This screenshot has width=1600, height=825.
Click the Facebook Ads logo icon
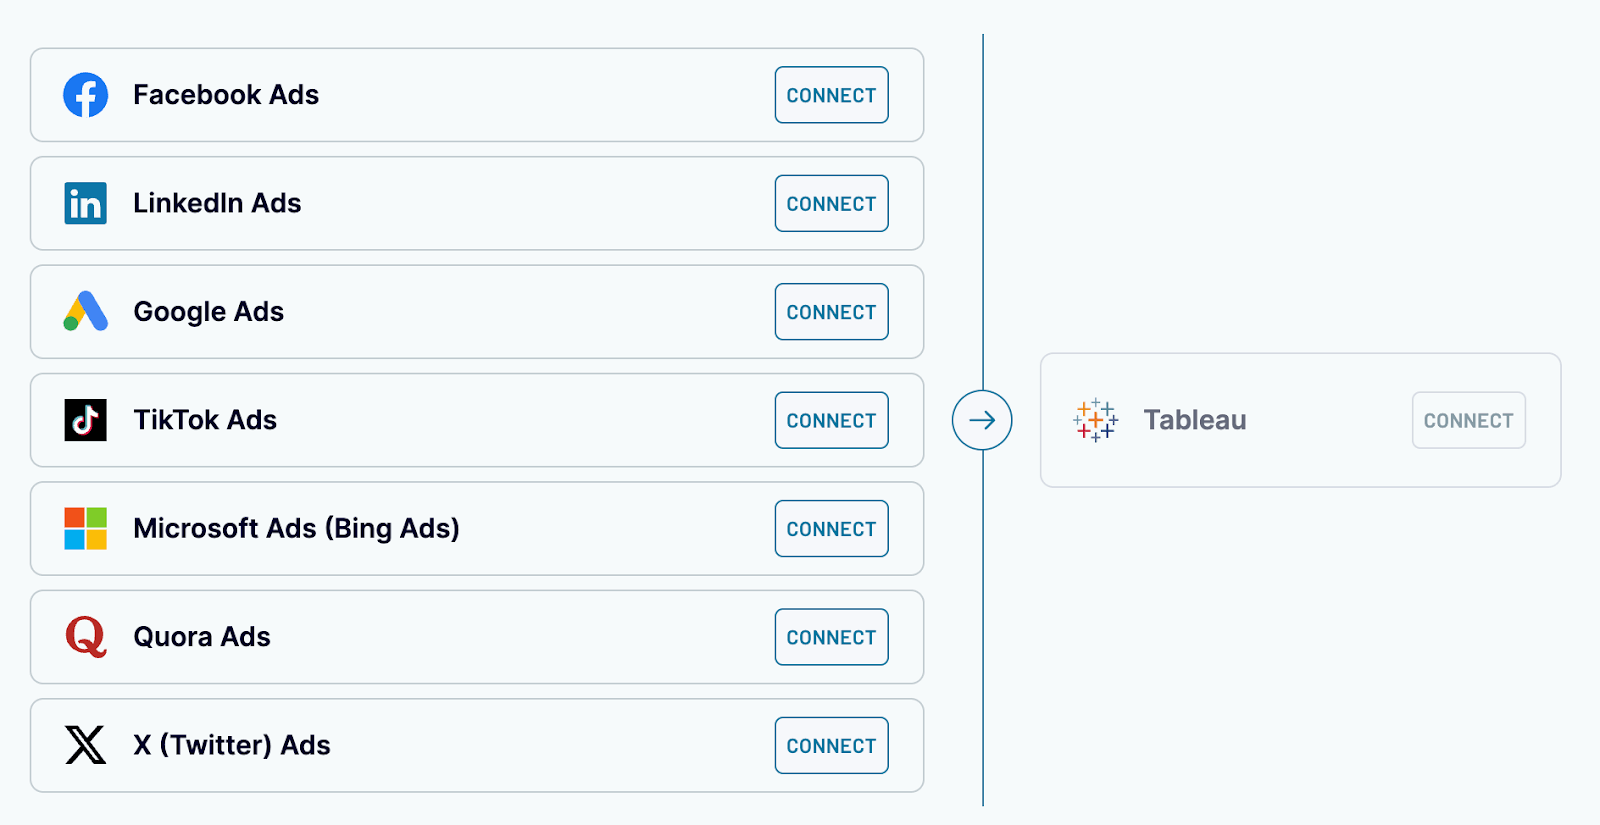point(86,95)
